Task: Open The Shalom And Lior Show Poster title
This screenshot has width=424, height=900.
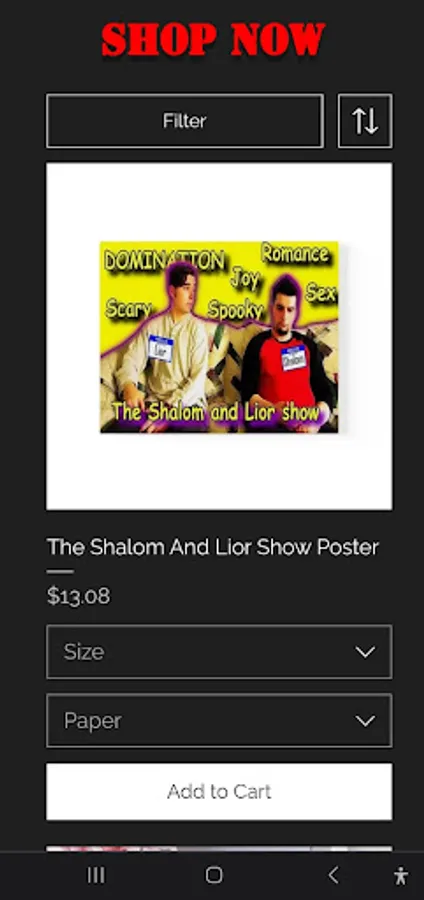Action: coord(213,548)
